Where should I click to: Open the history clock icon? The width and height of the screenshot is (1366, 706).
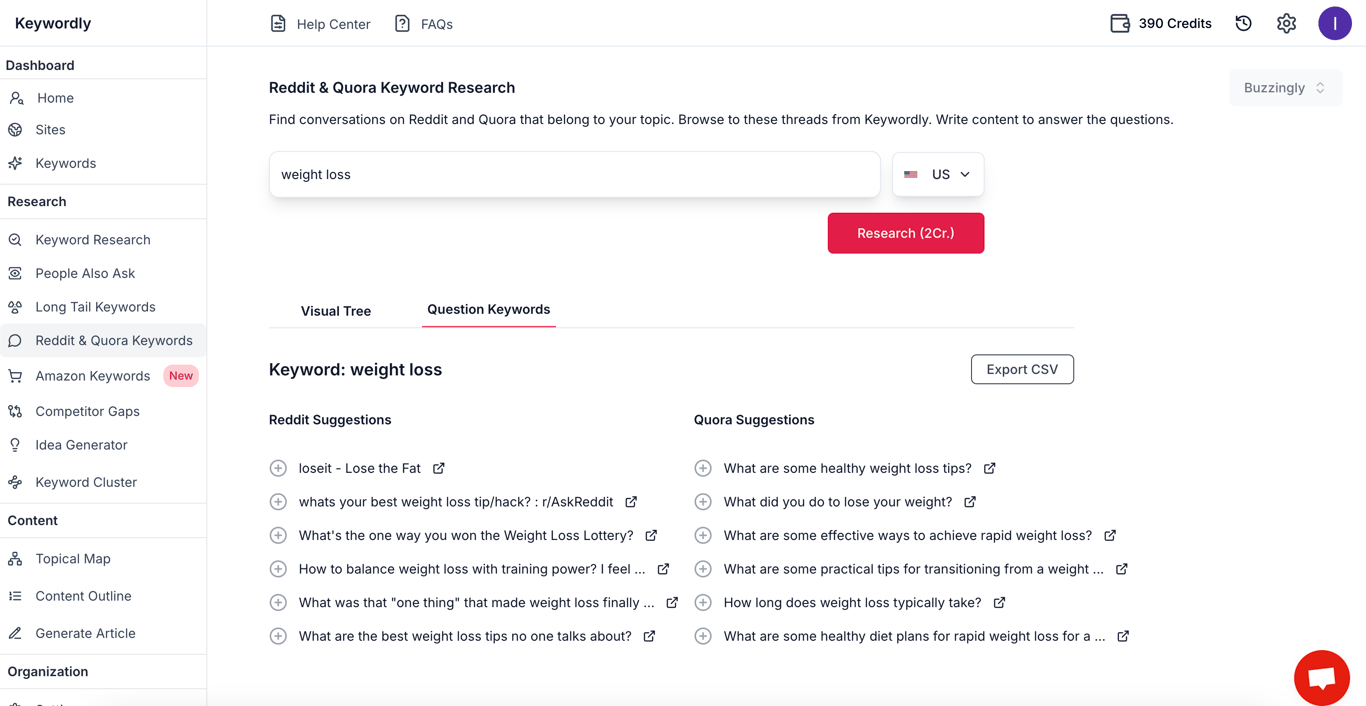pos(1243,23)
